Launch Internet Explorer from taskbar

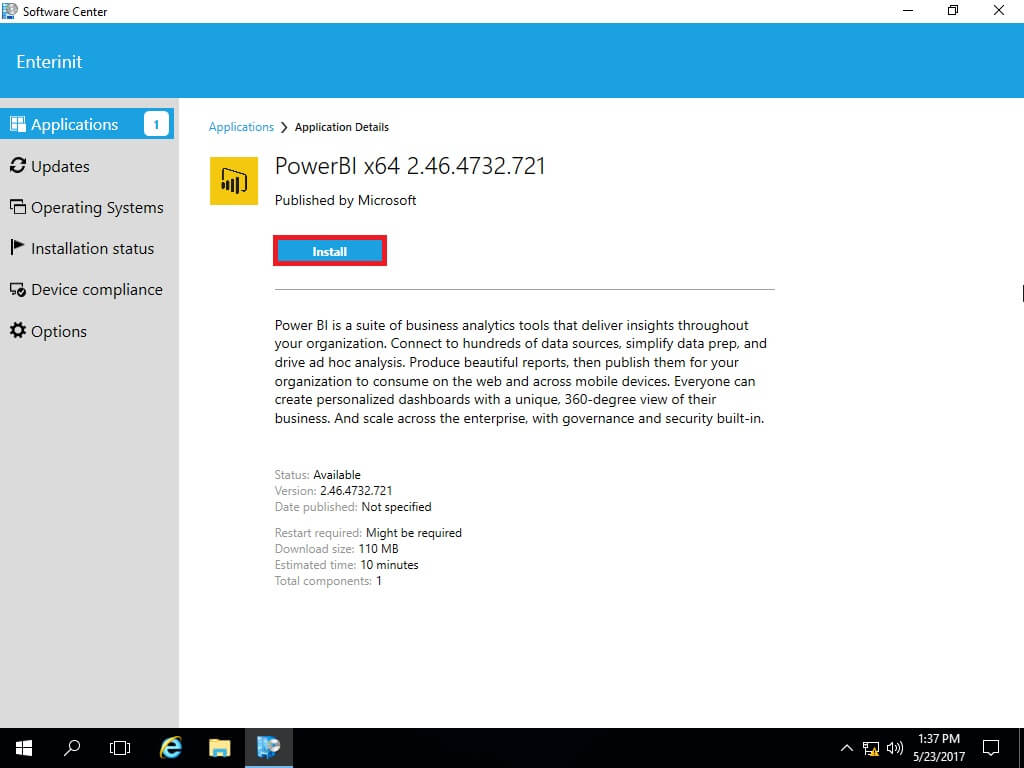(x=170, y=748)
